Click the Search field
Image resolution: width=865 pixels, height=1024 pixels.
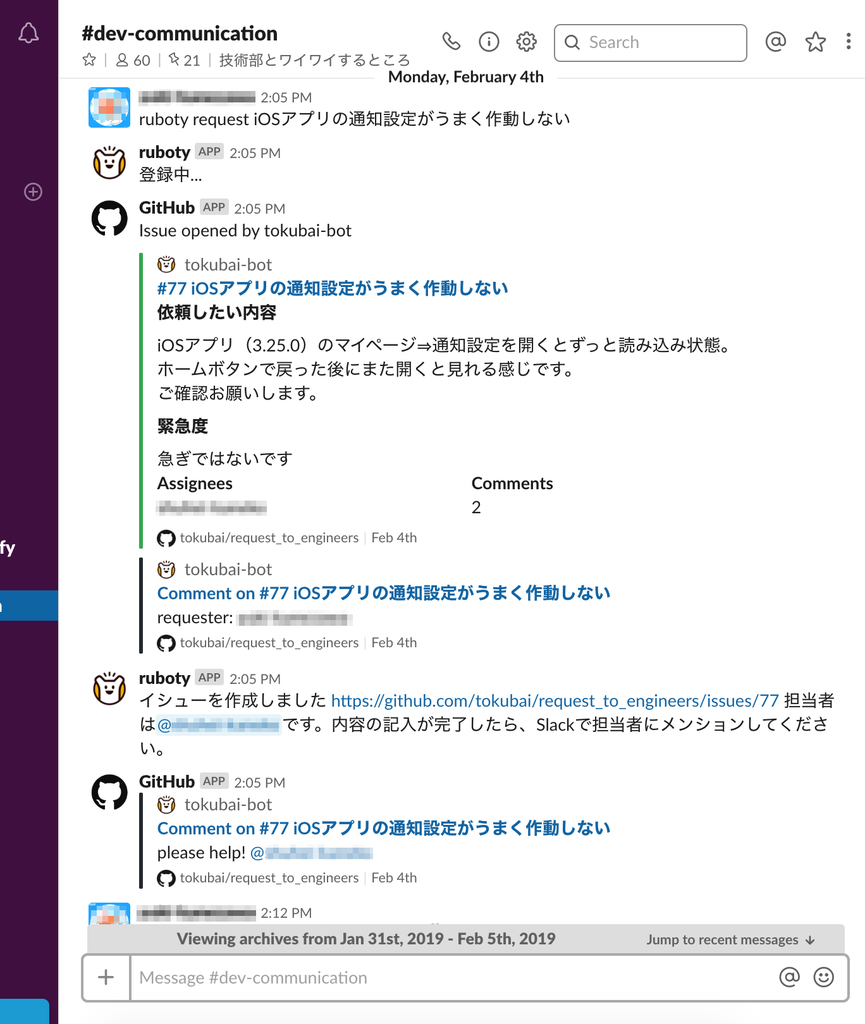(x=650, y=43)
